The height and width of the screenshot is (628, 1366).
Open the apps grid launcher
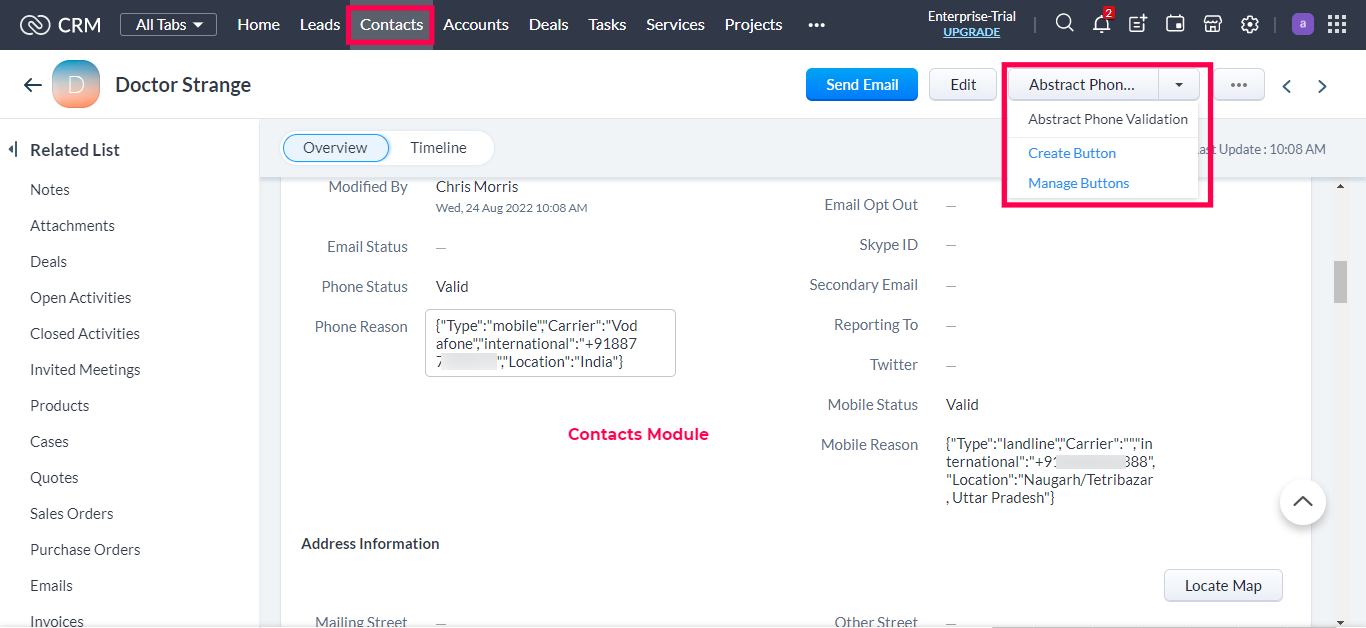[x=1337, y=24]
